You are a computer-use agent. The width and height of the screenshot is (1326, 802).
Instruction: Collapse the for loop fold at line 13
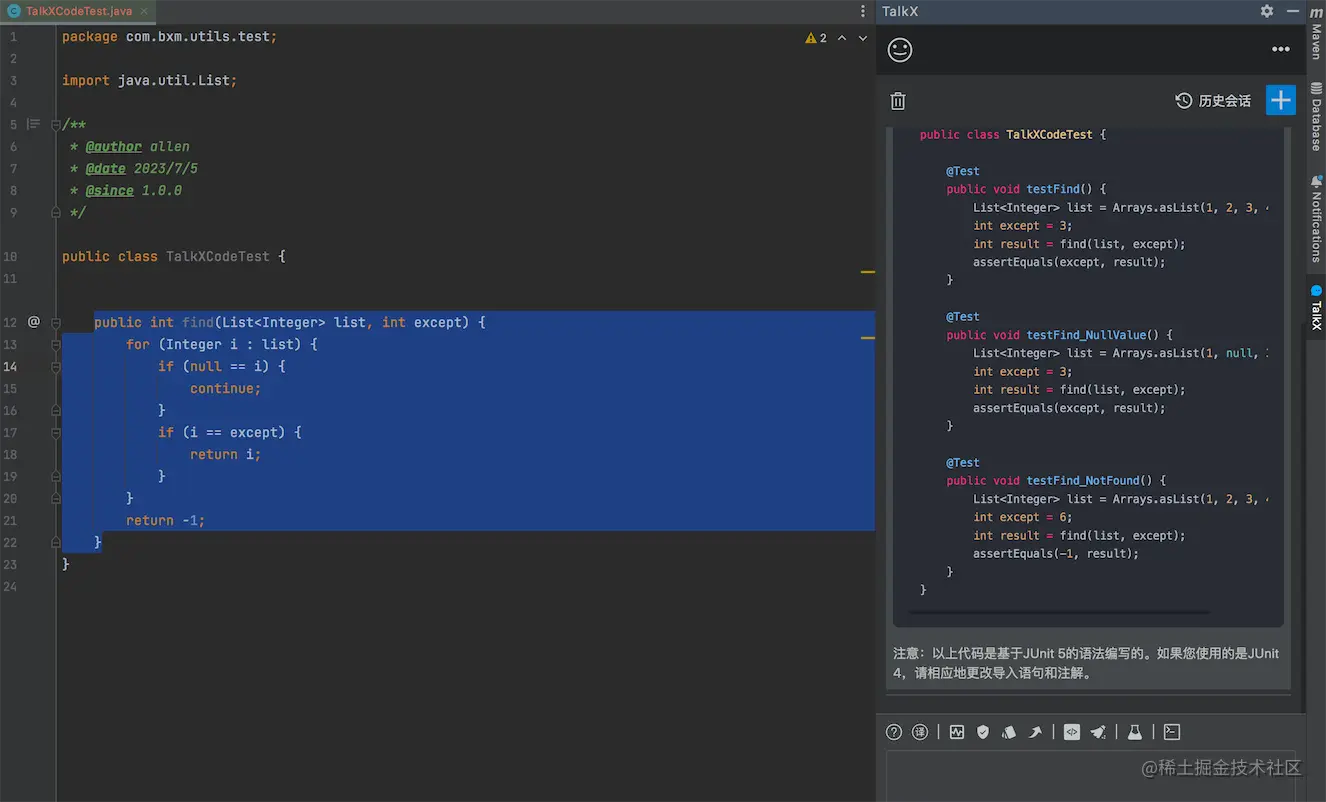(56, 344)
